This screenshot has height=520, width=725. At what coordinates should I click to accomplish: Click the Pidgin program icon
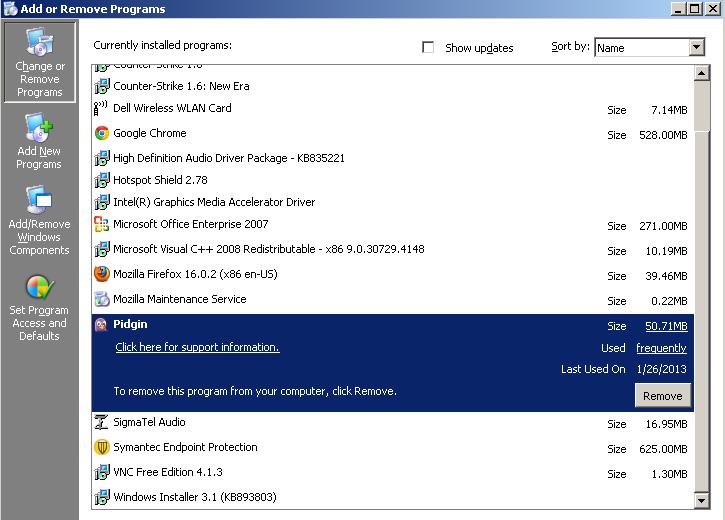[101, 325]
